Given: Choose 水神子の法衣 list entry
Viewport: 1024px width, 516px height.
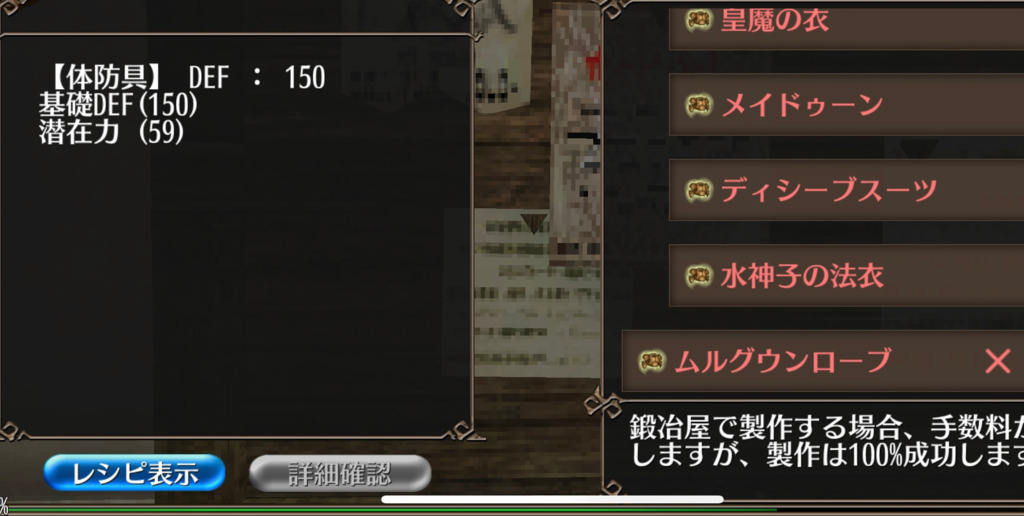Looking at the screenshot, I should coord(846,276).
